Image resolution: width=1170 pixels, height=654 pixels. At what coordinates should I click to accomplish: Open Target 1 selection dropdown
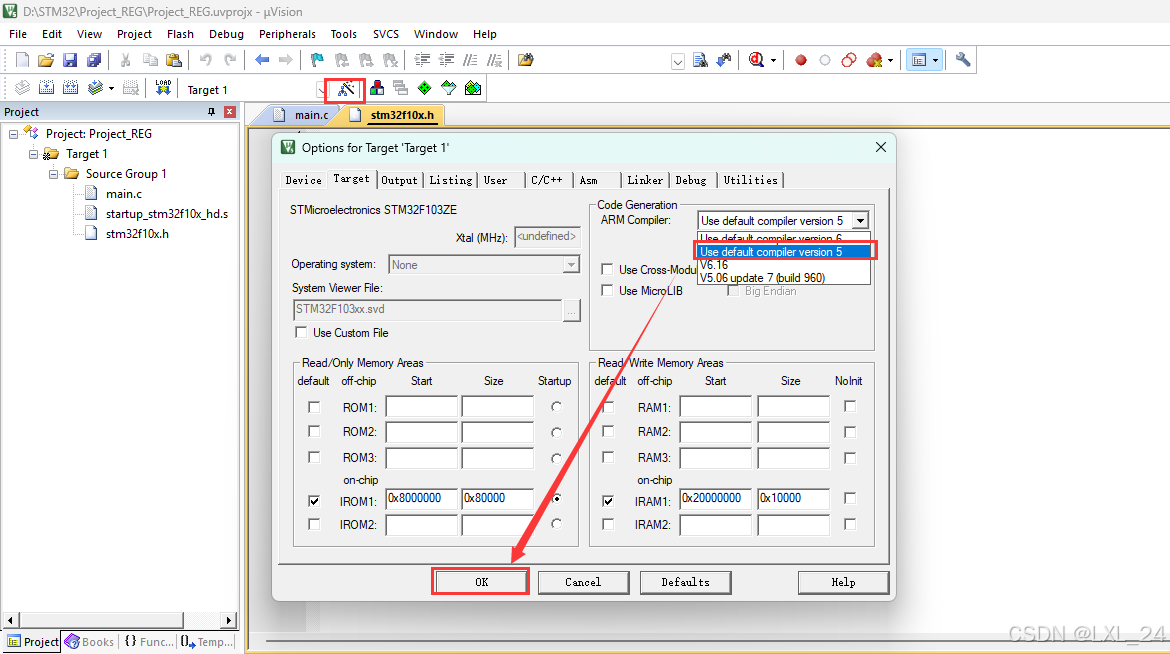tap(321, 90)
